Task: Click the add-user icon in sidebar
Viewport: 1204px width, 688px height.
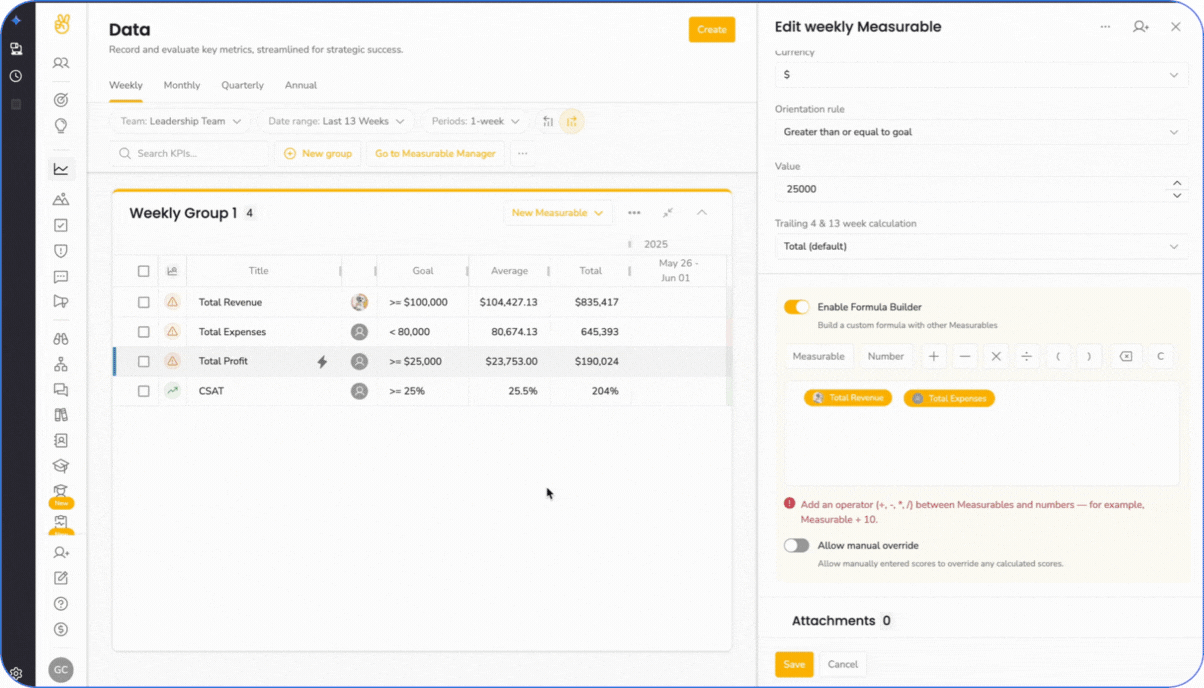Action: click(x=61, y=553)
